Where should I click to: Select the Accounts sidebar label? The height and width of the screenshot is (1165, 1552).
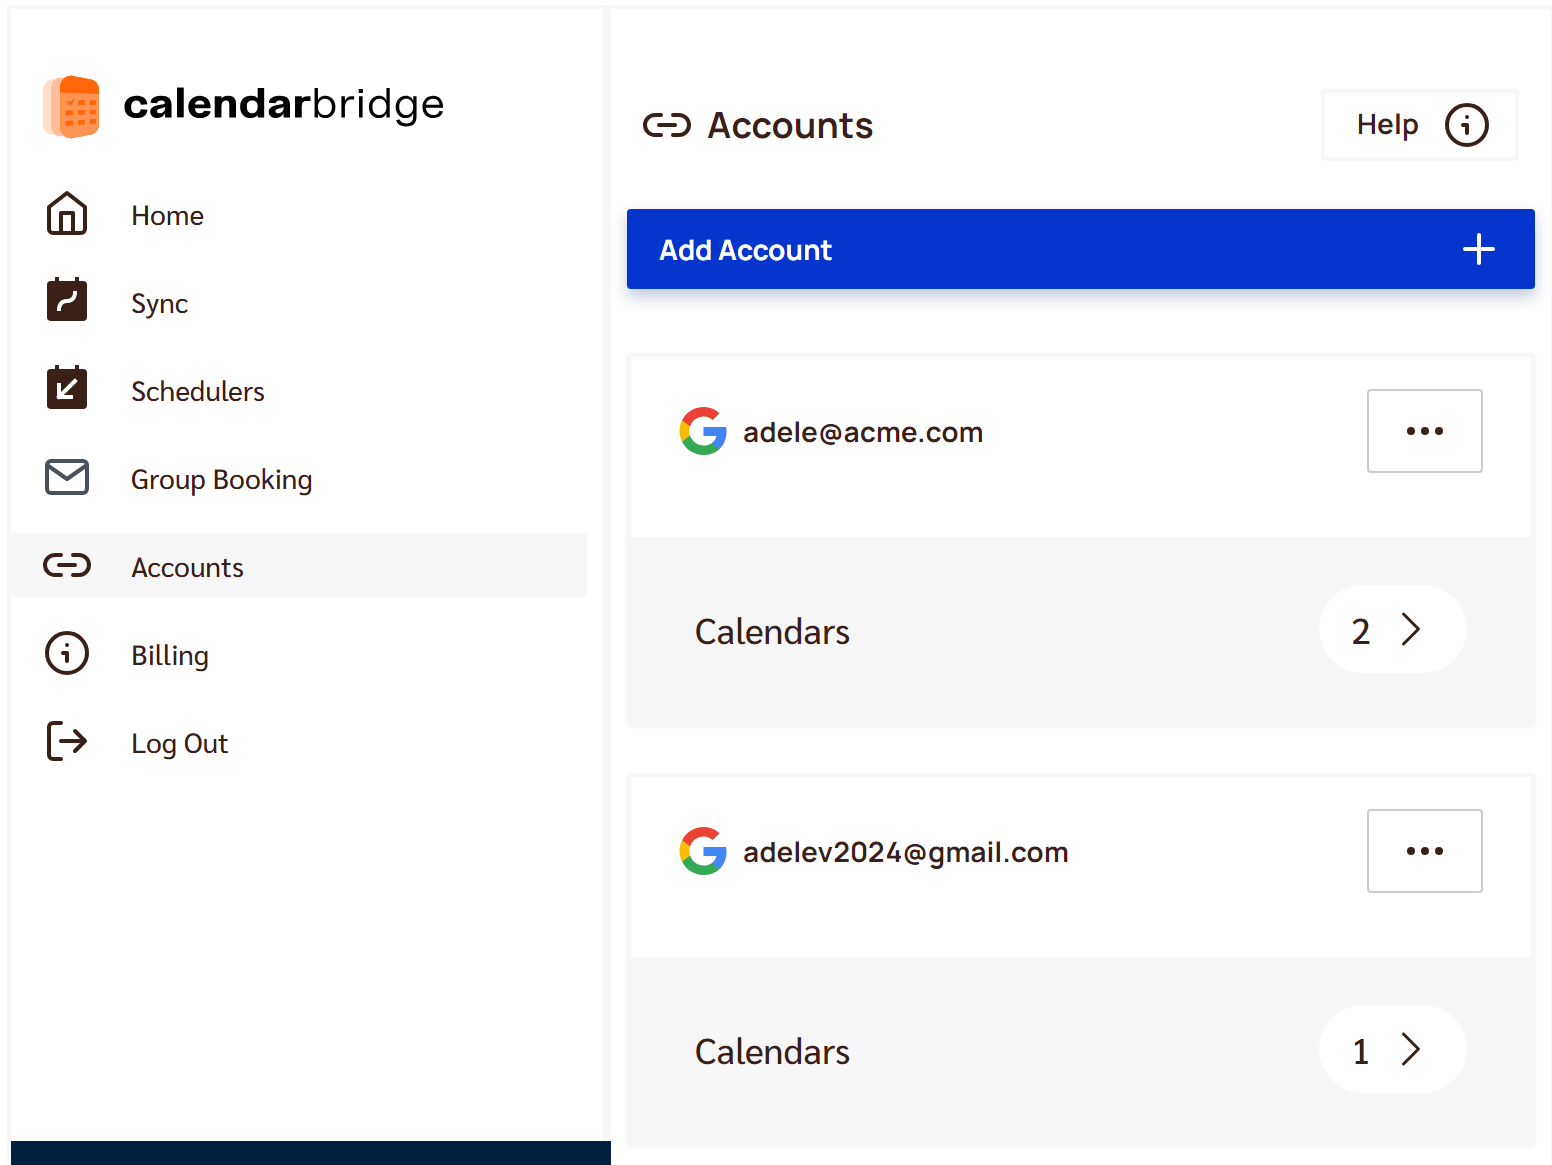coord(187,567)
